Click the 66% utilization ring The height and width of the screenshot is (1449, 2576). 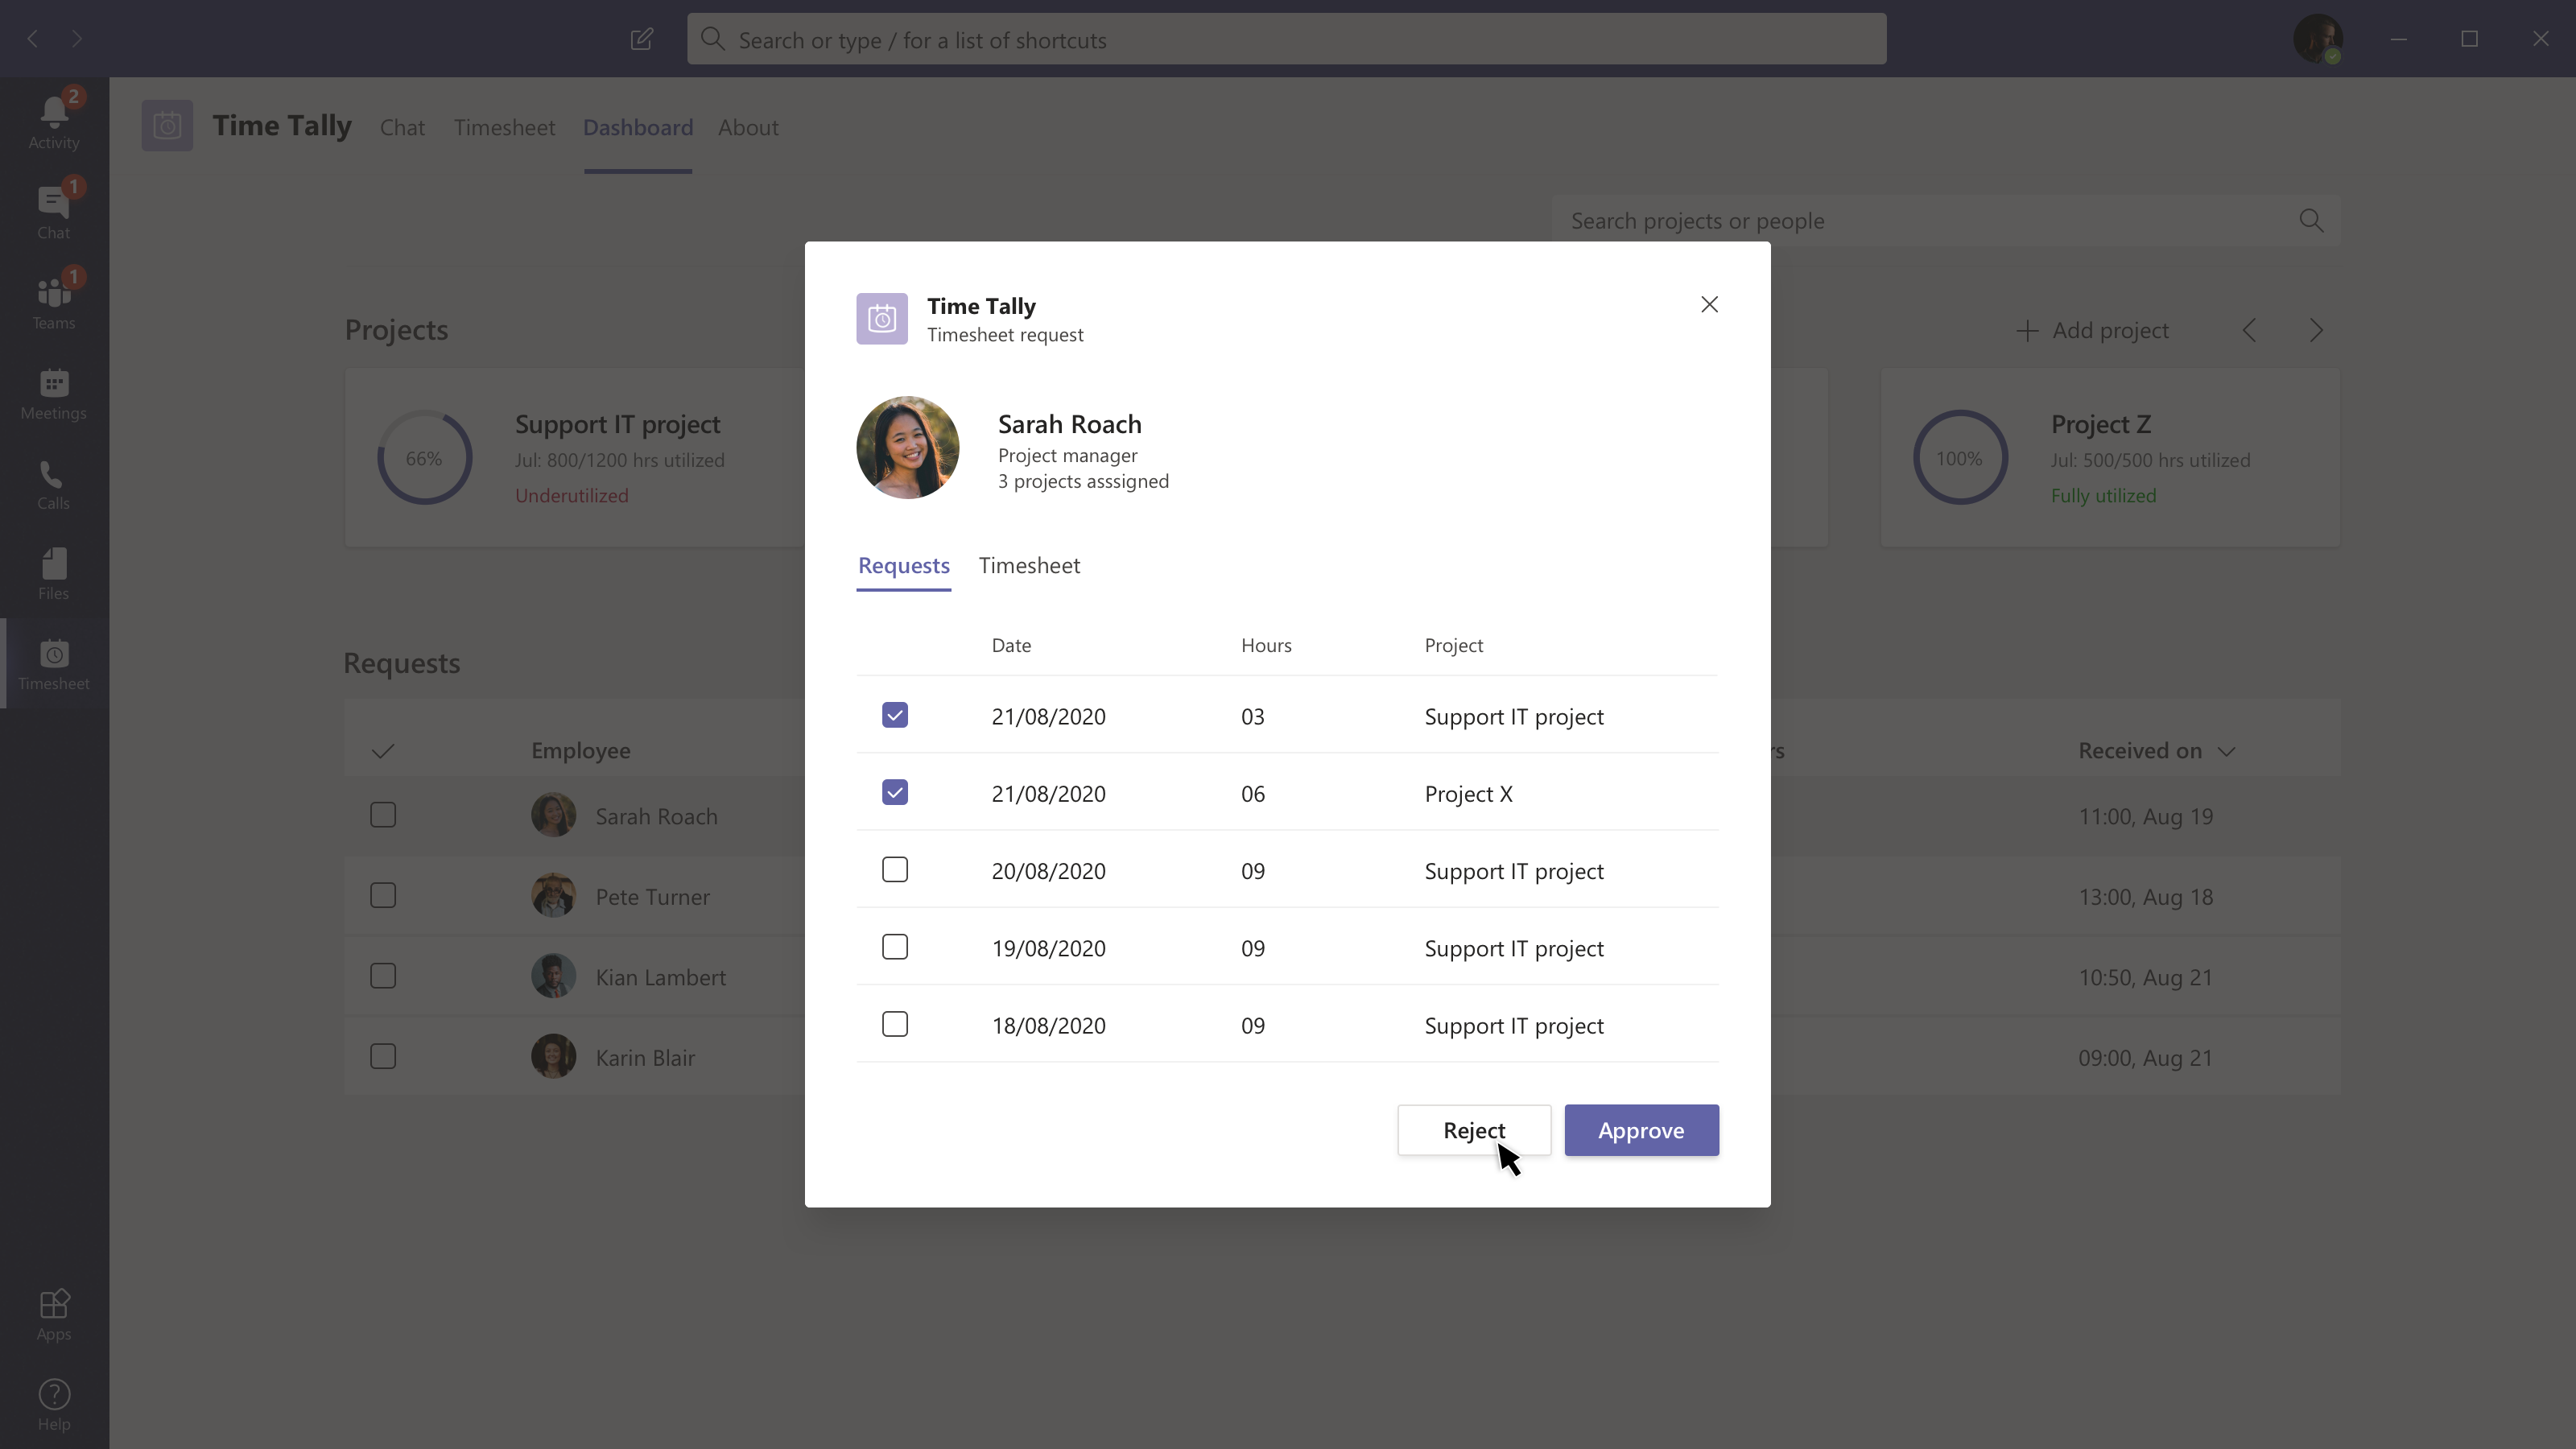(x=424, y=458)
